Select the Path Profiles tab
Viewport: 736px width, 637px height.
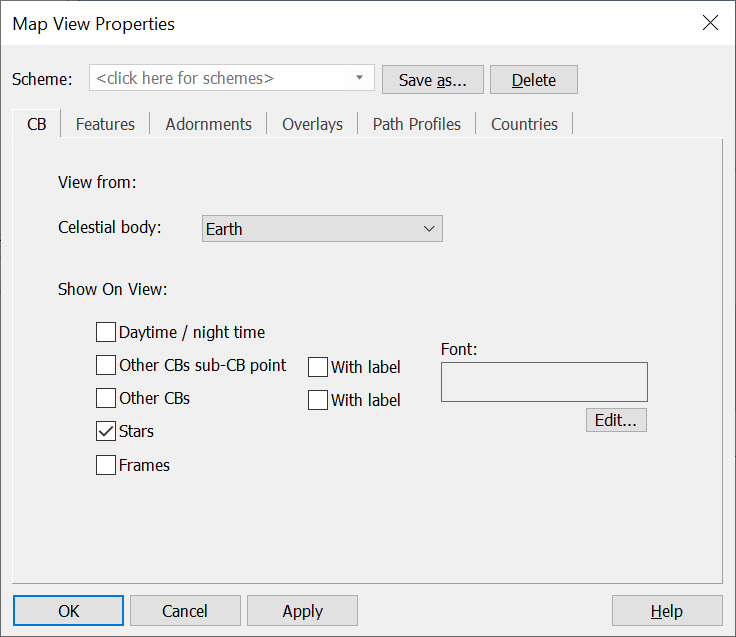(x=416, y=124)
